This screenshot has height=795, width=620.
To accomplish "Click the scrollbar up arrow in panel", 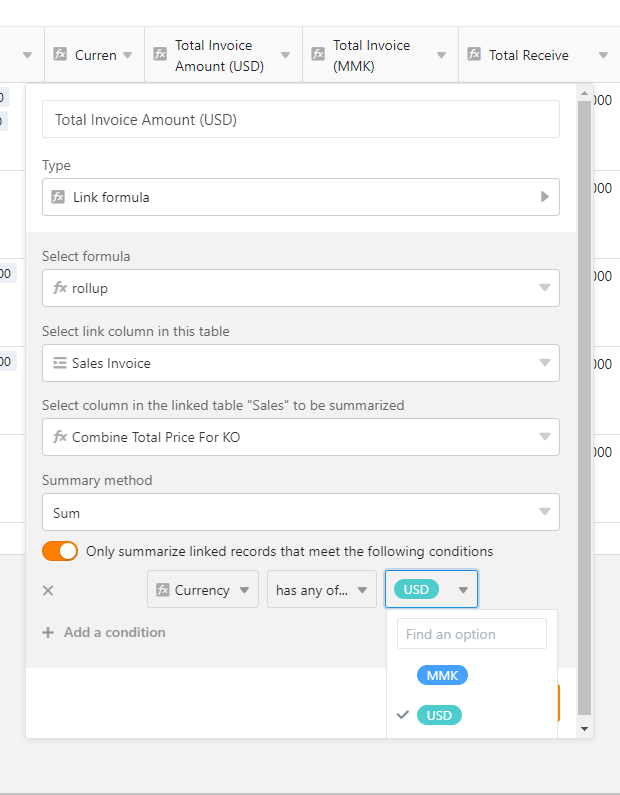I will pos(584,93).
